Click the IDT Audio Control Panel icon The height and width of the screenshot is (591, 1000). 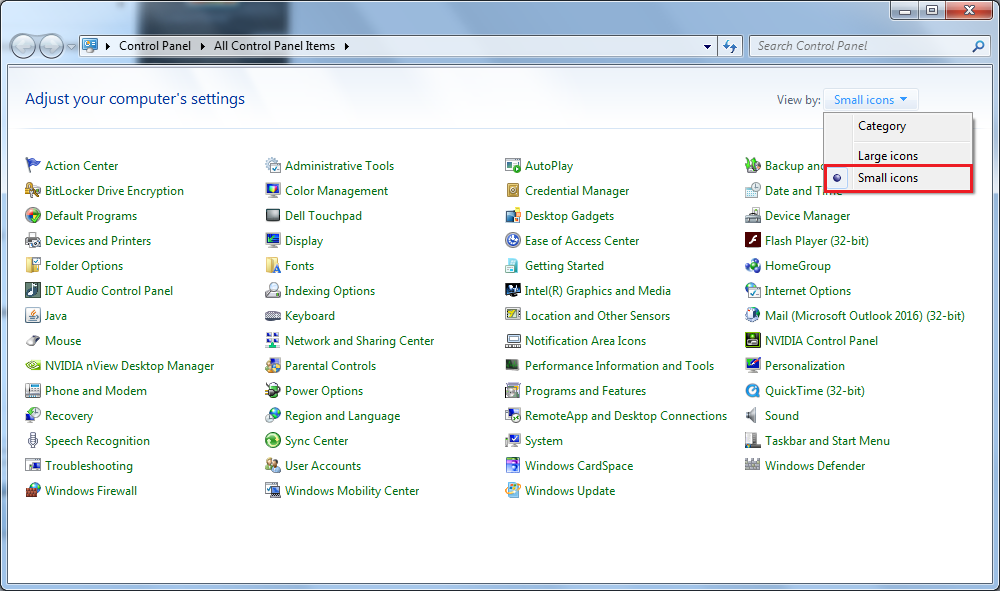click(33, 290)
